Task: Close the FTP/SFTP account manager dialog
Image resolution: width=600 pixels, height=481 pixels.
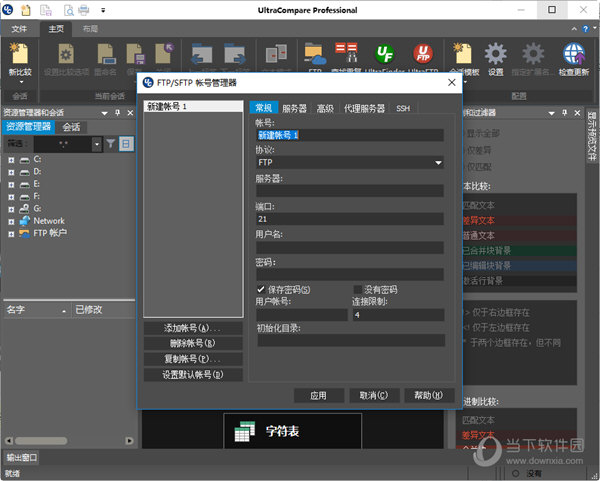Action: (452, 82)
